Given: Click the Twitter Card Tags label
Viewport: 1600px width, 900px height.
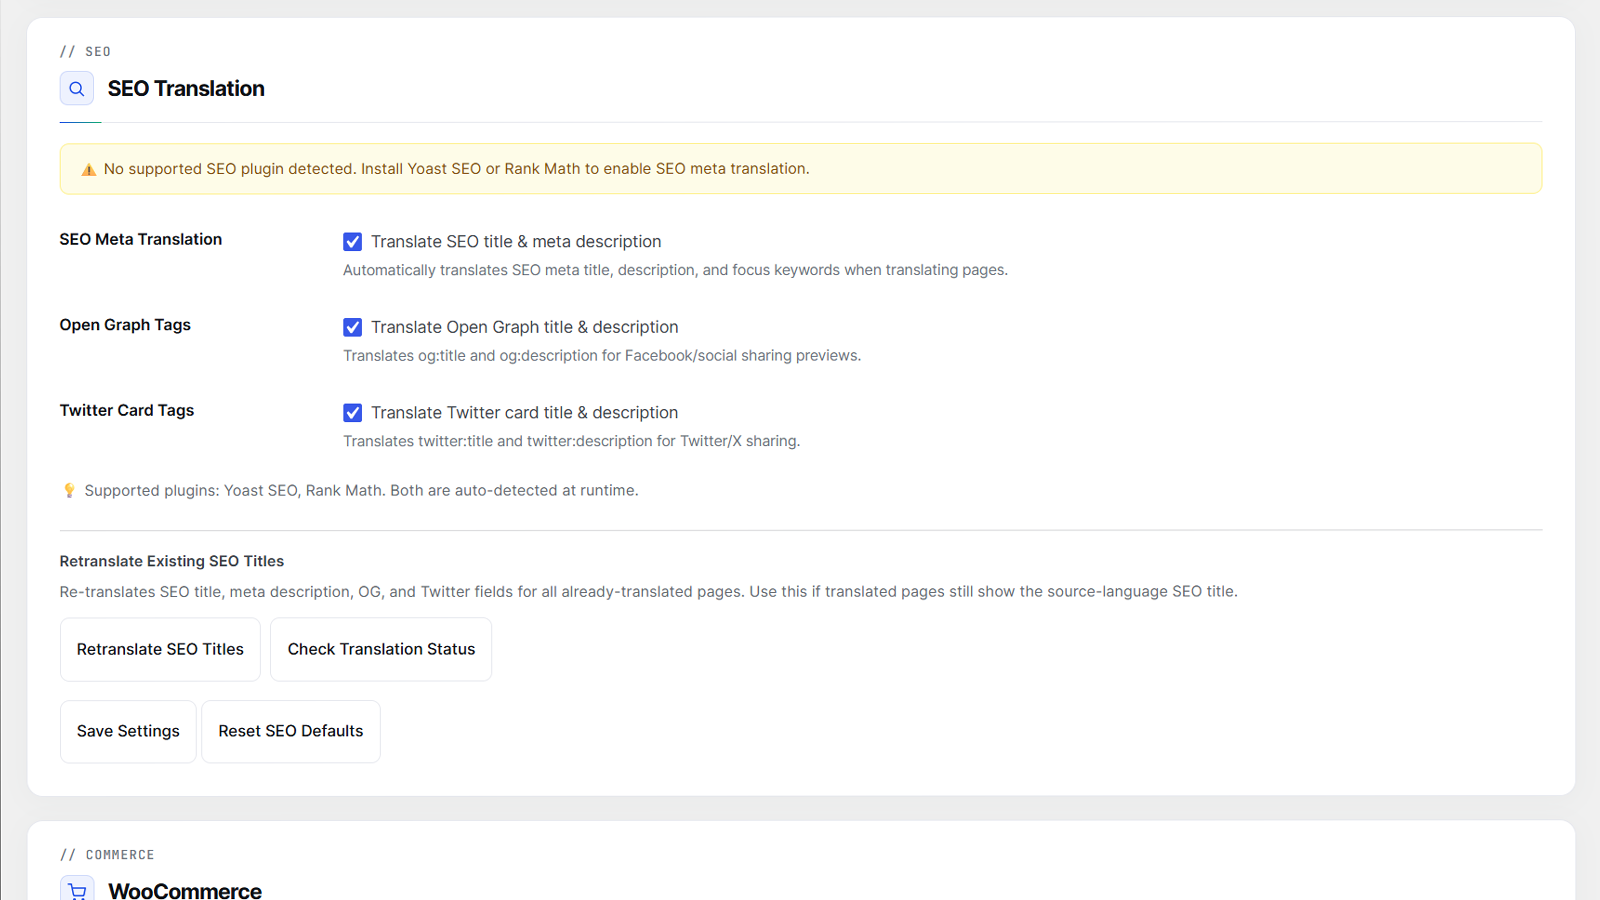Looking at the screenshot, I should point(127,411).
